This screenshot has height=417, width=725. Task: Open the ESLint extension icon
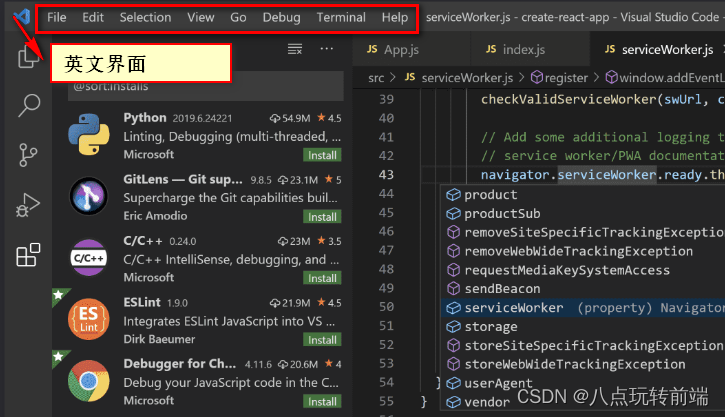[89, 319]
